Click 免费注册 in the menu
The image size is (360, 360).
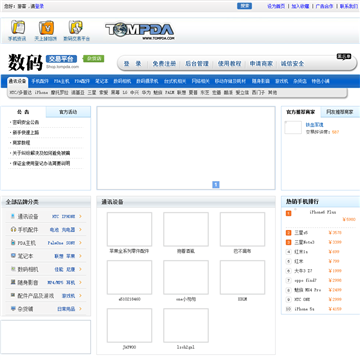tap(164, 64)
